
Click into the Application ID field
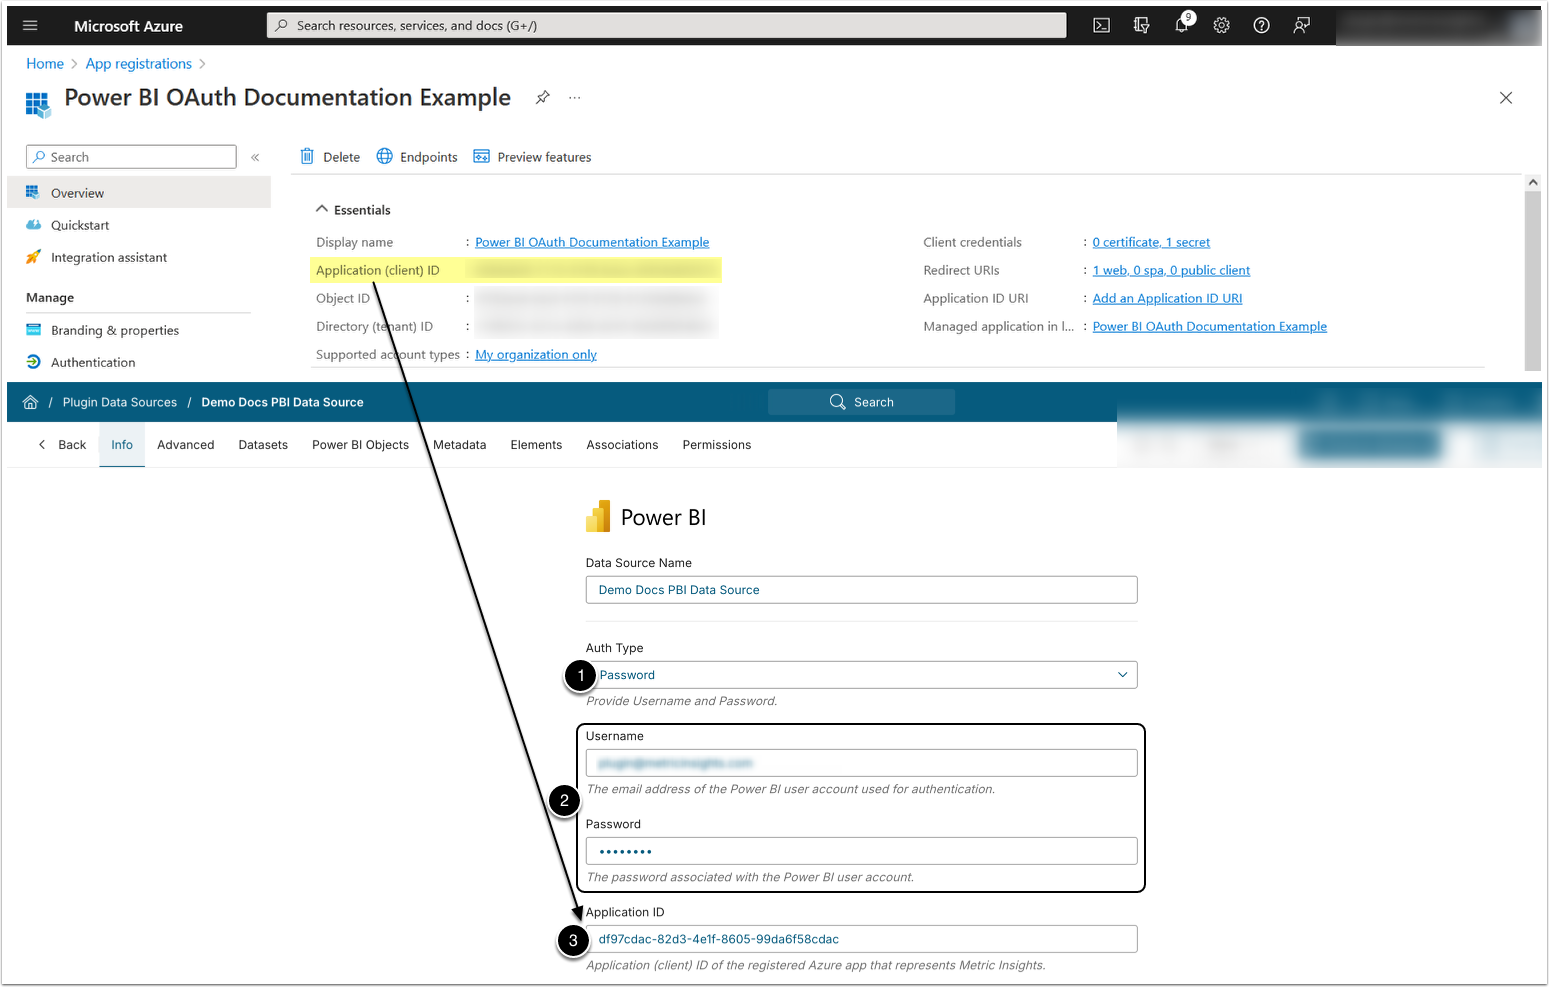[861, 939]
